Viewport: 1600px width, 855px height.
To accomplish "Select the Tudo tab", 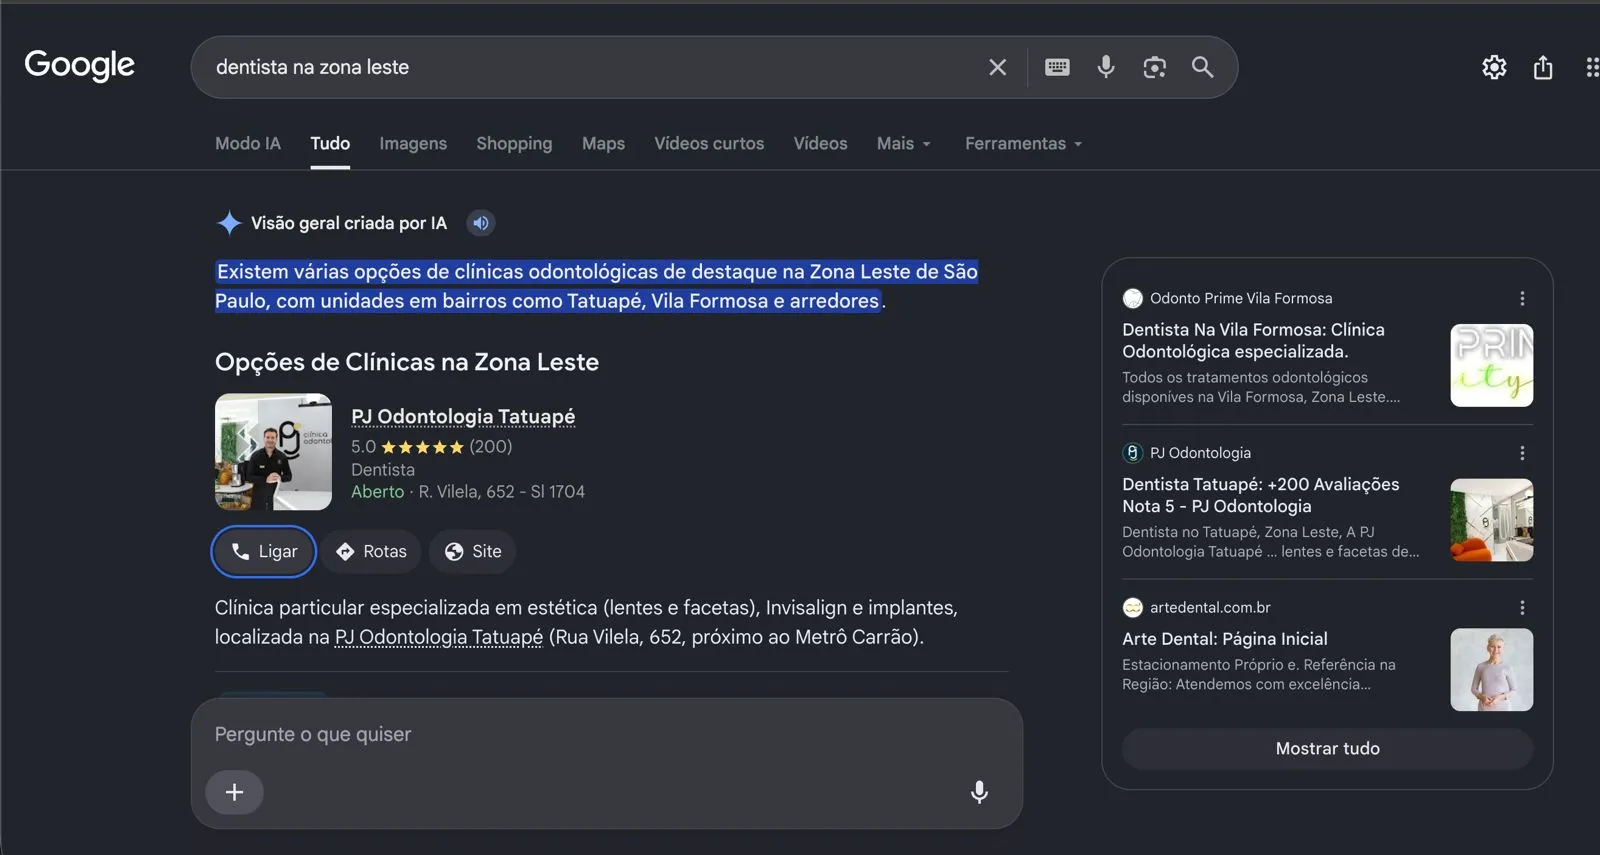I will pos(330,143).
